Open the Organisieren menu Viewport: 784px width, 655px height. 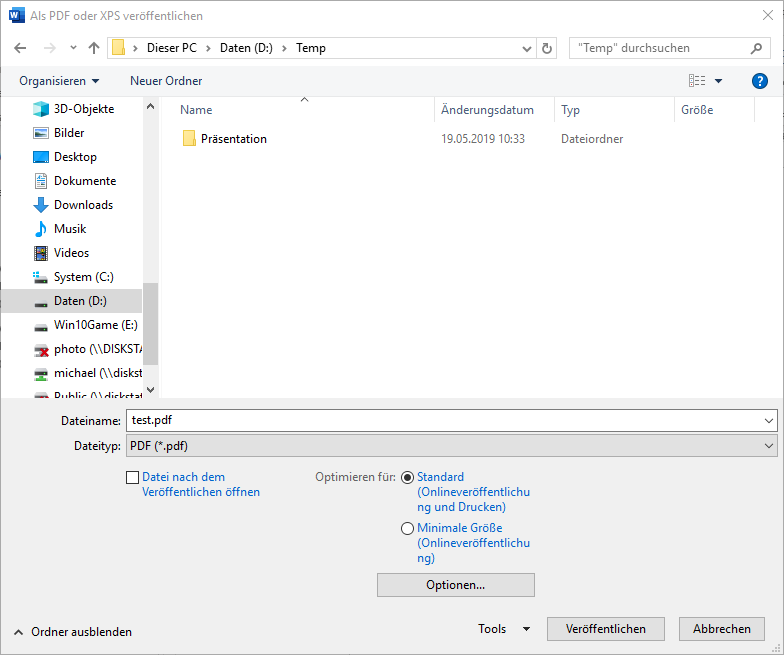click(59, 81)
